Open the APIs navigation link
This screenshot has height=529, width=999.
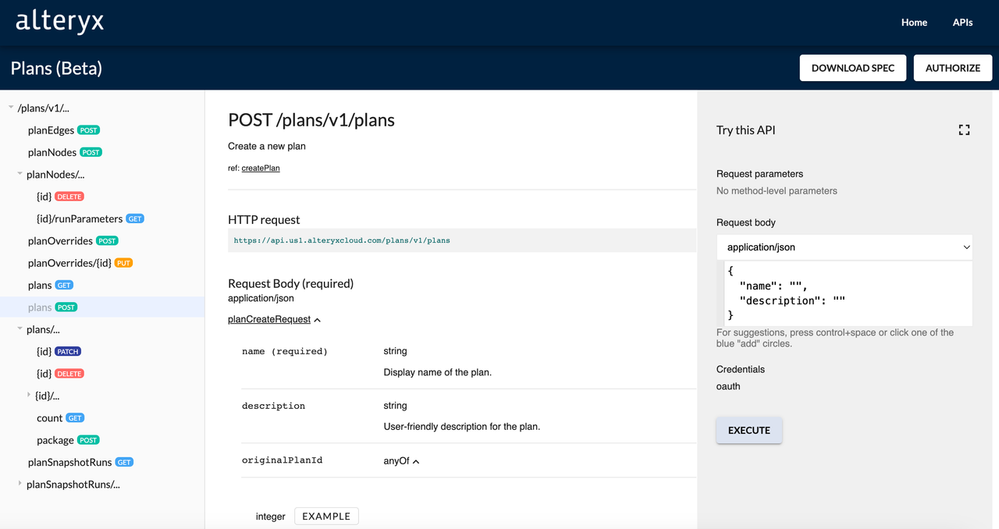click(962, 22)
